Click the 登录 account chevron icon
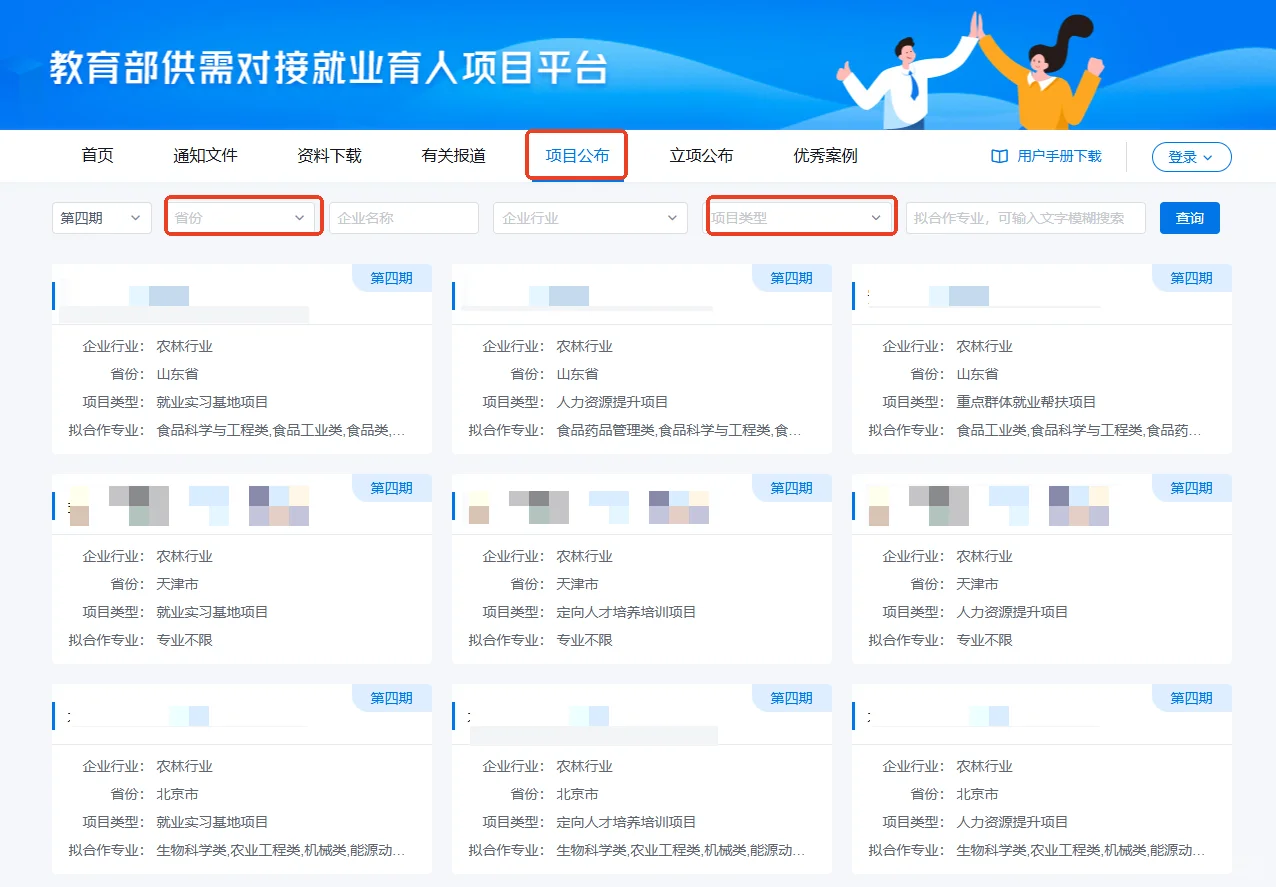 coord(1207,157)
